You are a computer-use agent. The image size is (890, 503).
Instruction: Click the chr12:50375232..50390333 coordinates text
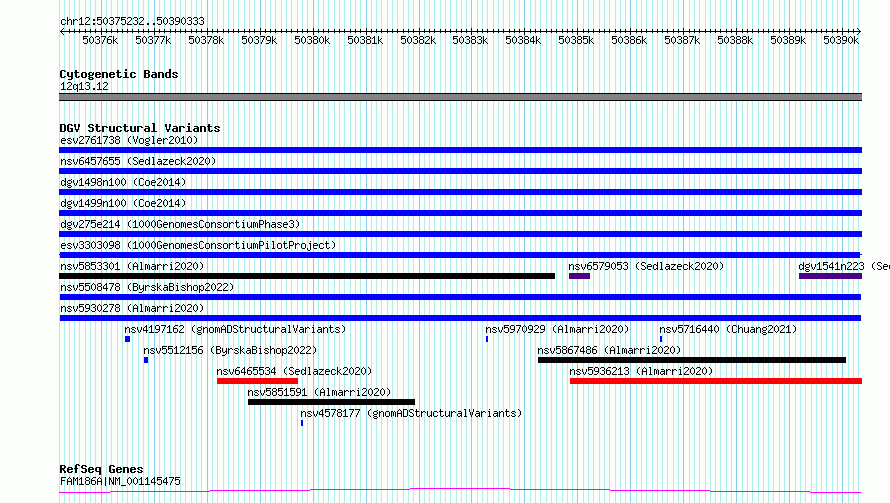tap(132, 21)
